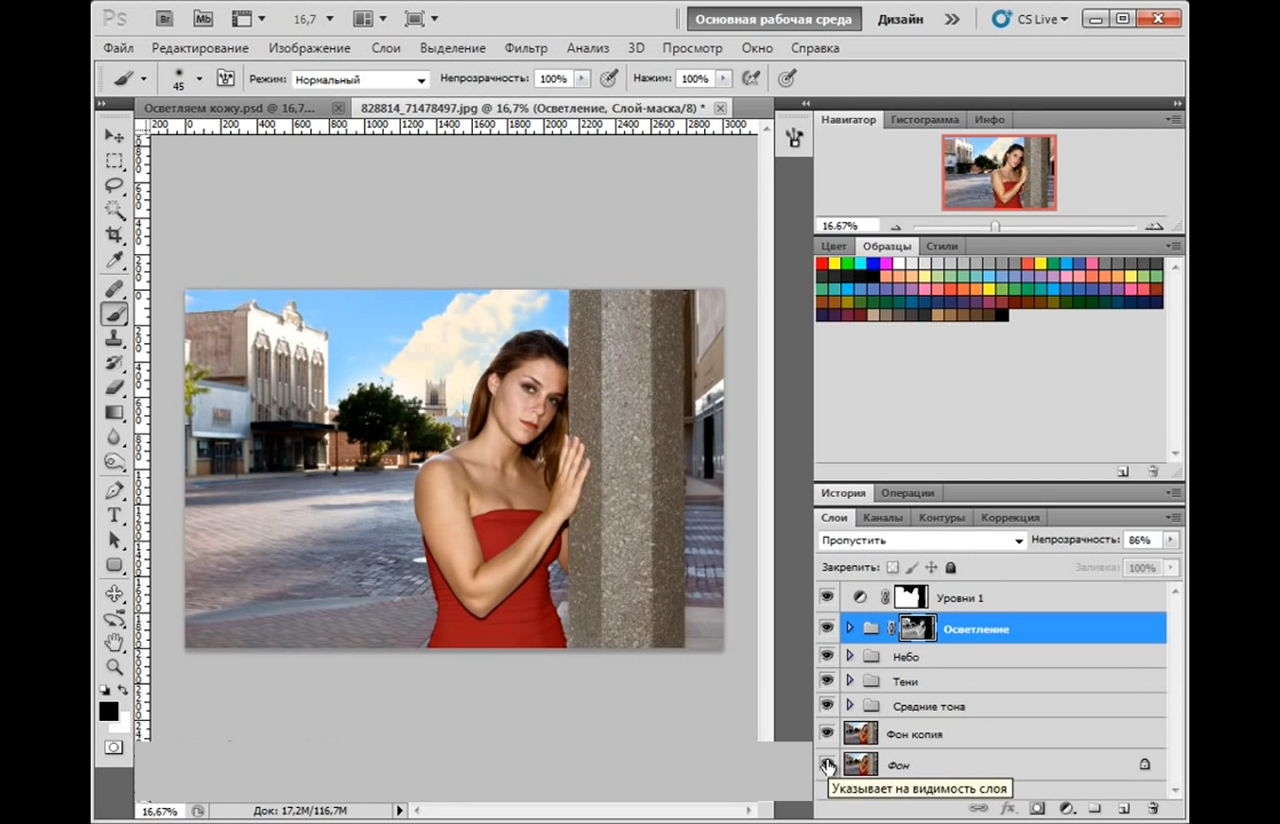This screenshot has height=824, width=1280.
Task: Open the layer opacity slider arrow beside 86%
Action: [1170, 540]
